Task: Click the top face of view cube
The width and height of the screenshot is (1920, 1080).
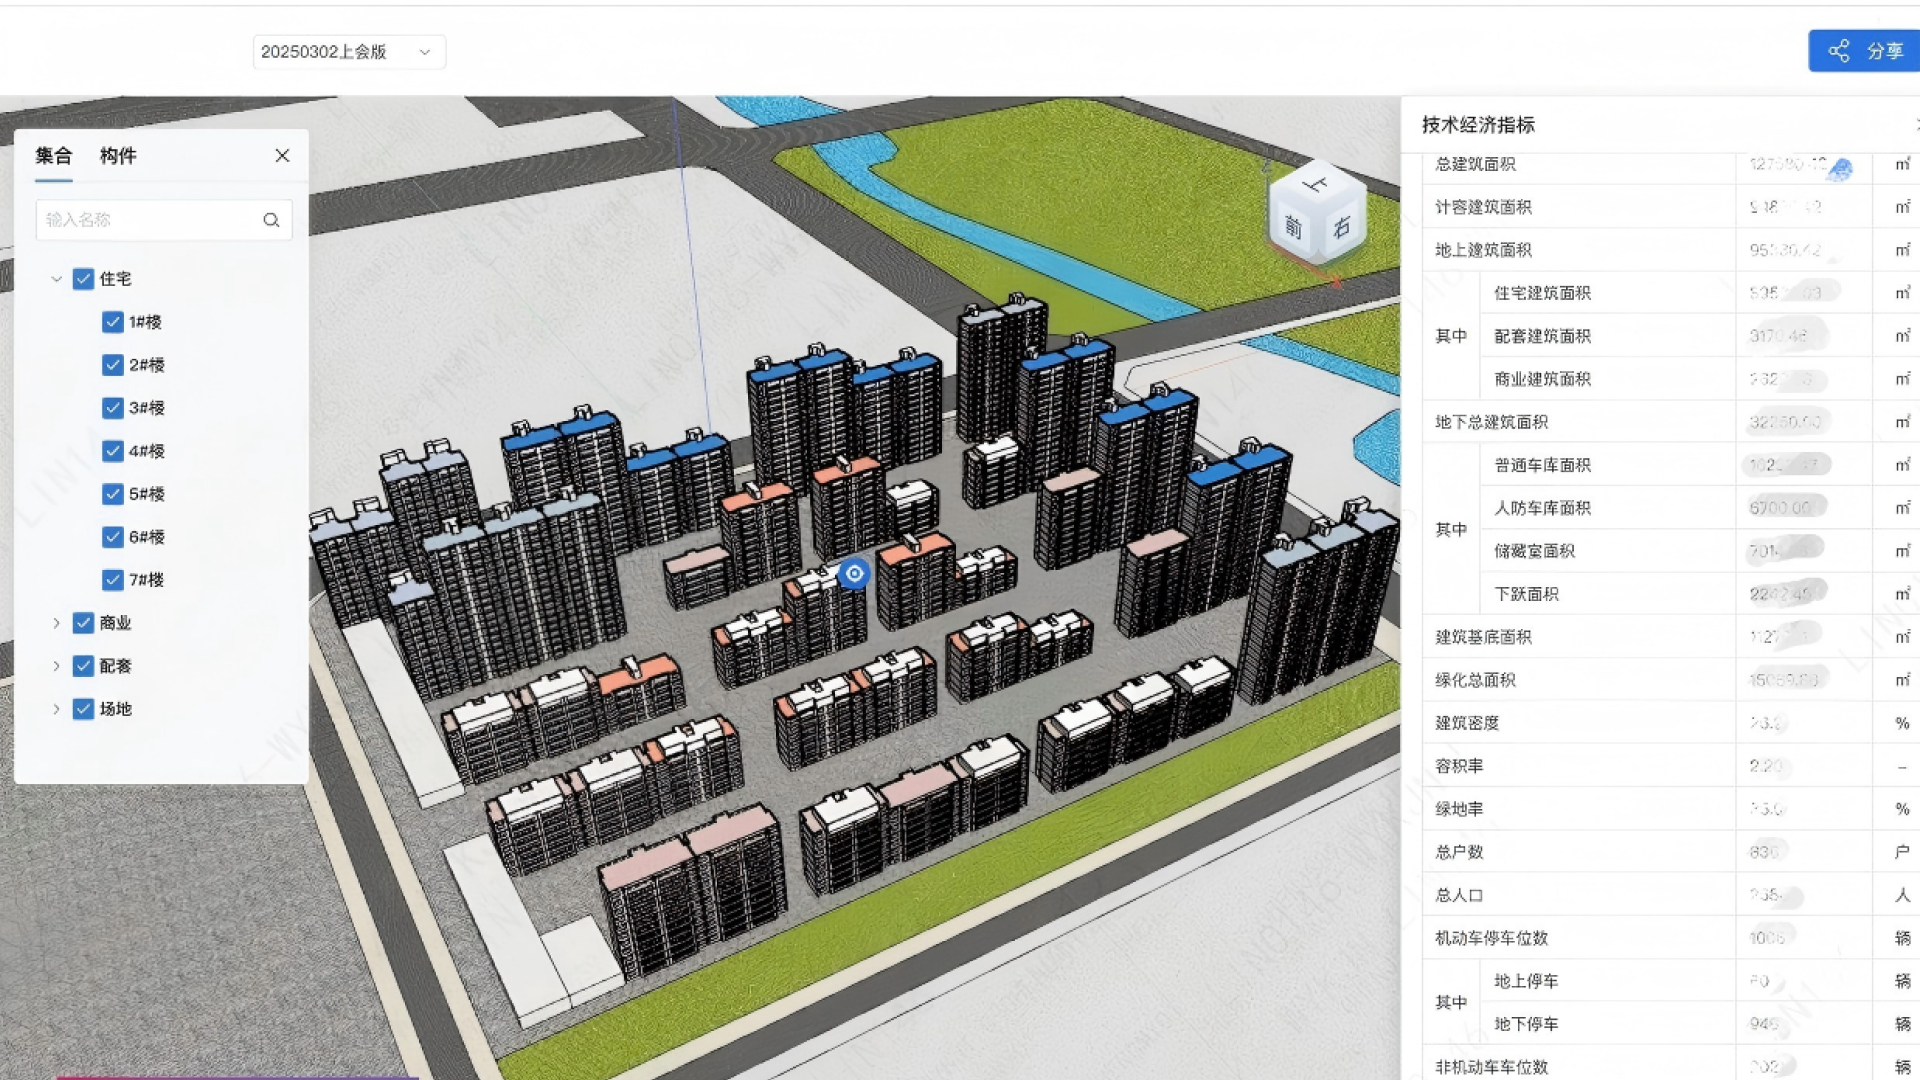Action: pos(1316,185)
